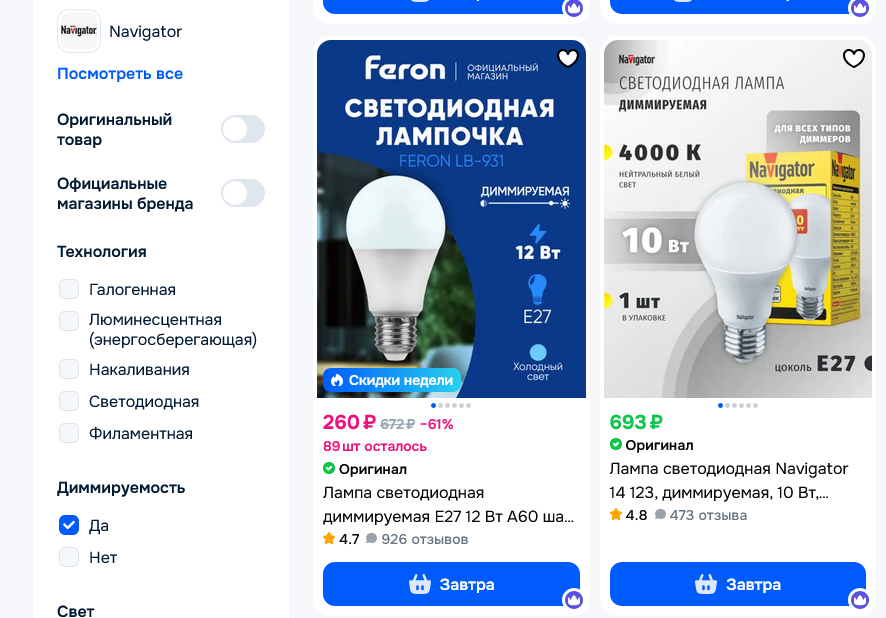Click purple badge on Feron cart button
886x618 pixels.
pos(574,599)
